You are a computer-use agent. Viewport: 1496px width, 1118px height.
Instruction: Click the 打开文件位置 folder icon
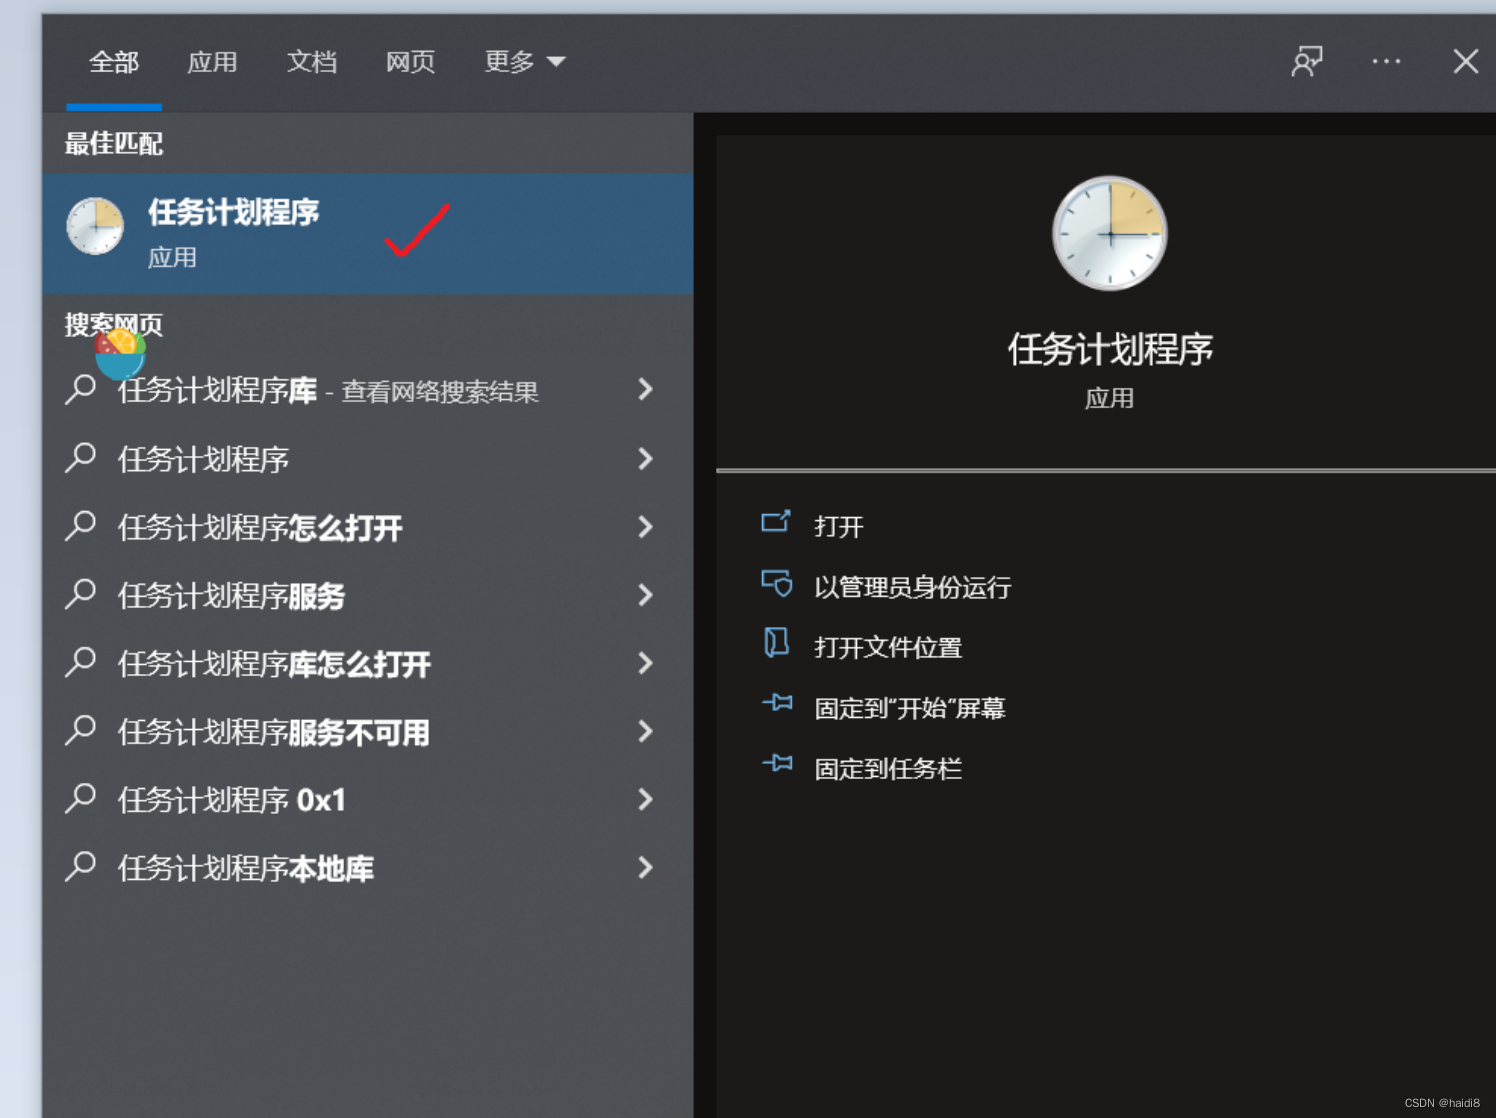[x=777, y=644]
